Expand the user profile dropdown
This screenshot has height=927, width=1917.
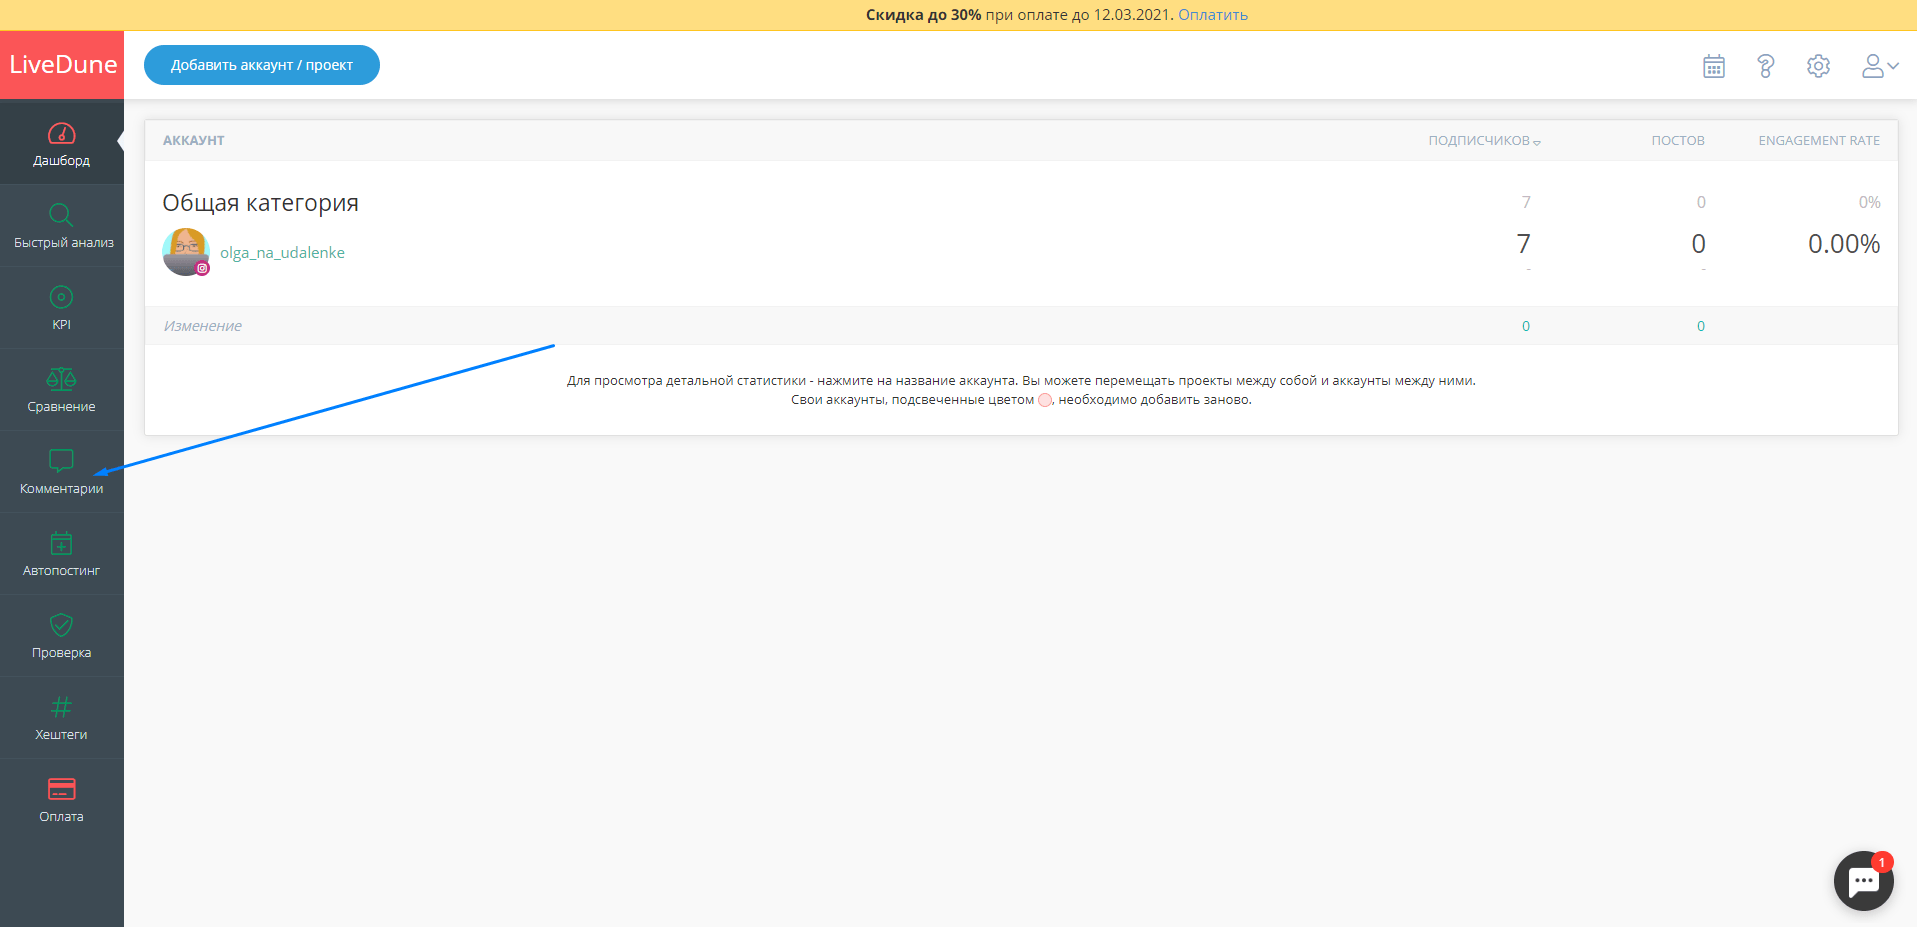1878,66
